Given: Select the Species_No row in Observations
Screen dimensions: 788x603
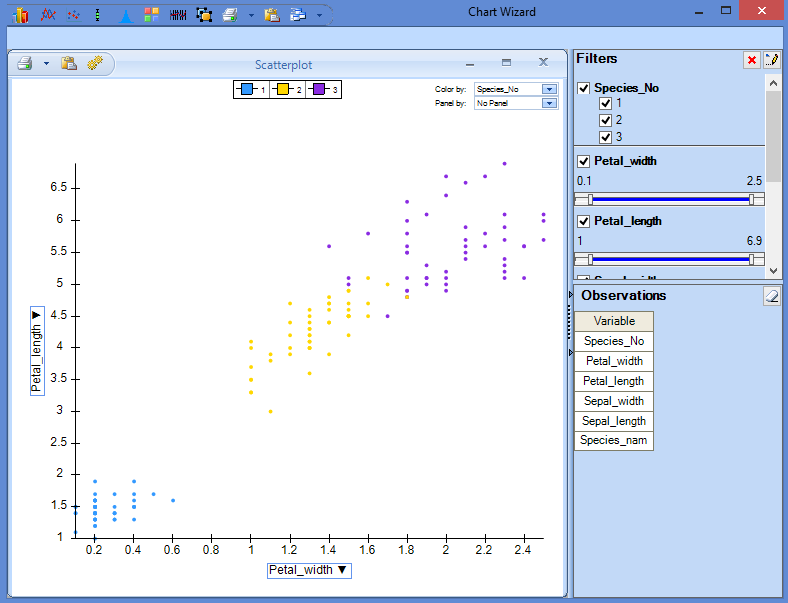Looking at the screenshot, I should (614, 341).
